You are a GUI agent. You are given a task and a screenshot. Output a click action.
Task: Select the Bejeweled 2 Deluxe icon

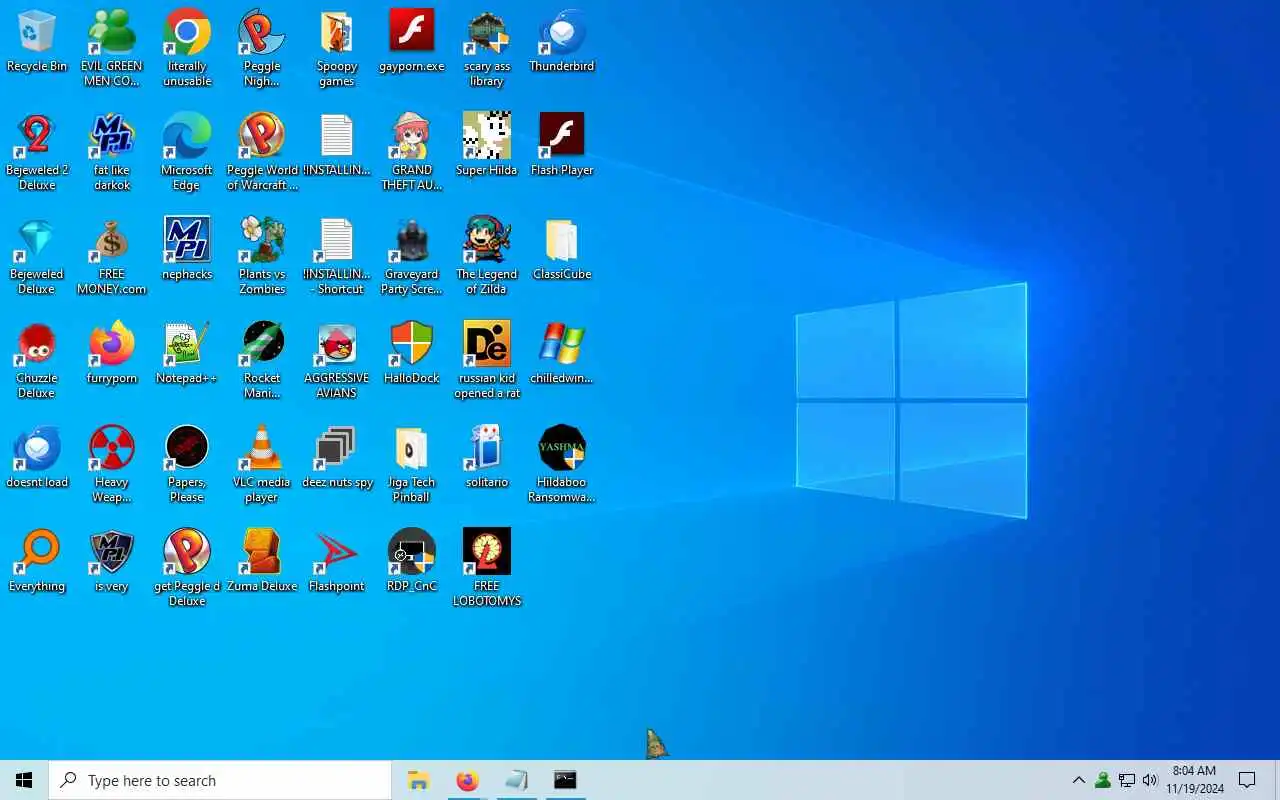click(x=37, y=152)
